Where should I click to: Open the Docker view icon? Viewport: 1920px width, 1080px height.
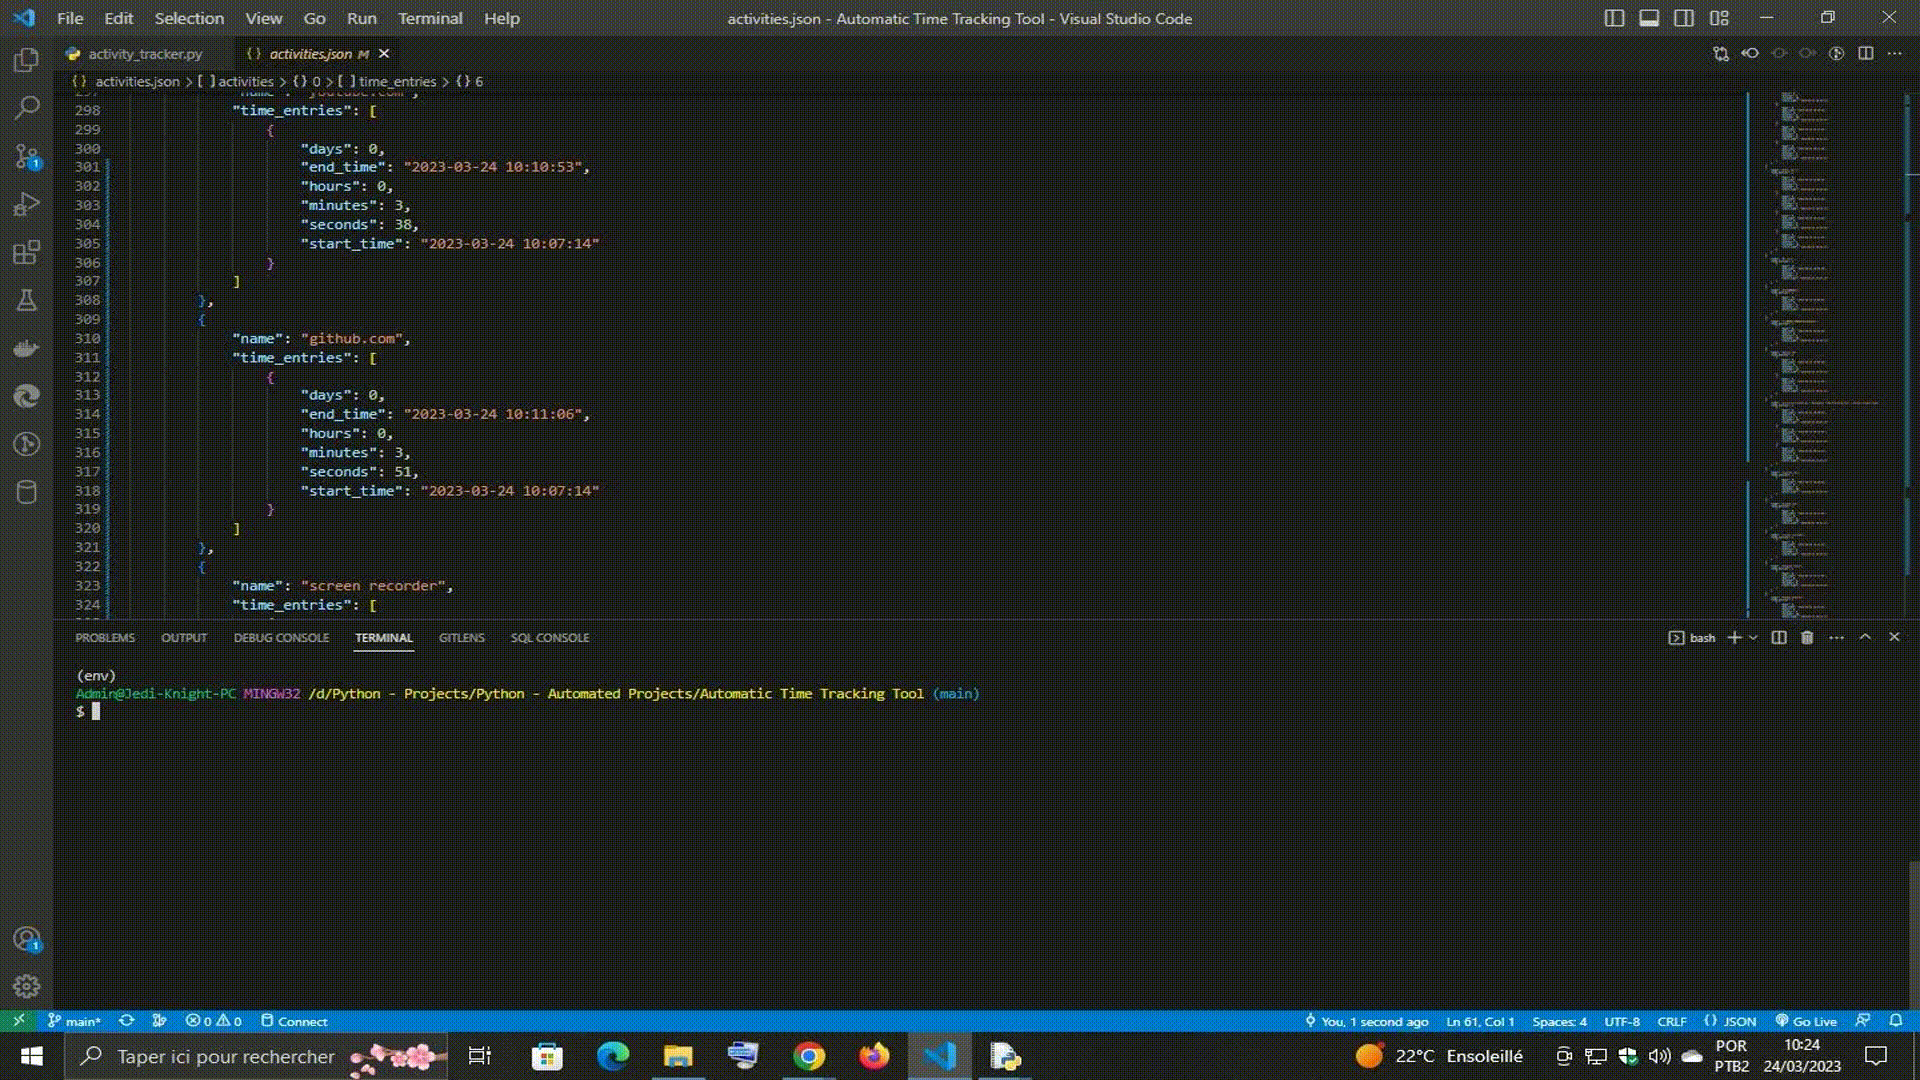27,348
